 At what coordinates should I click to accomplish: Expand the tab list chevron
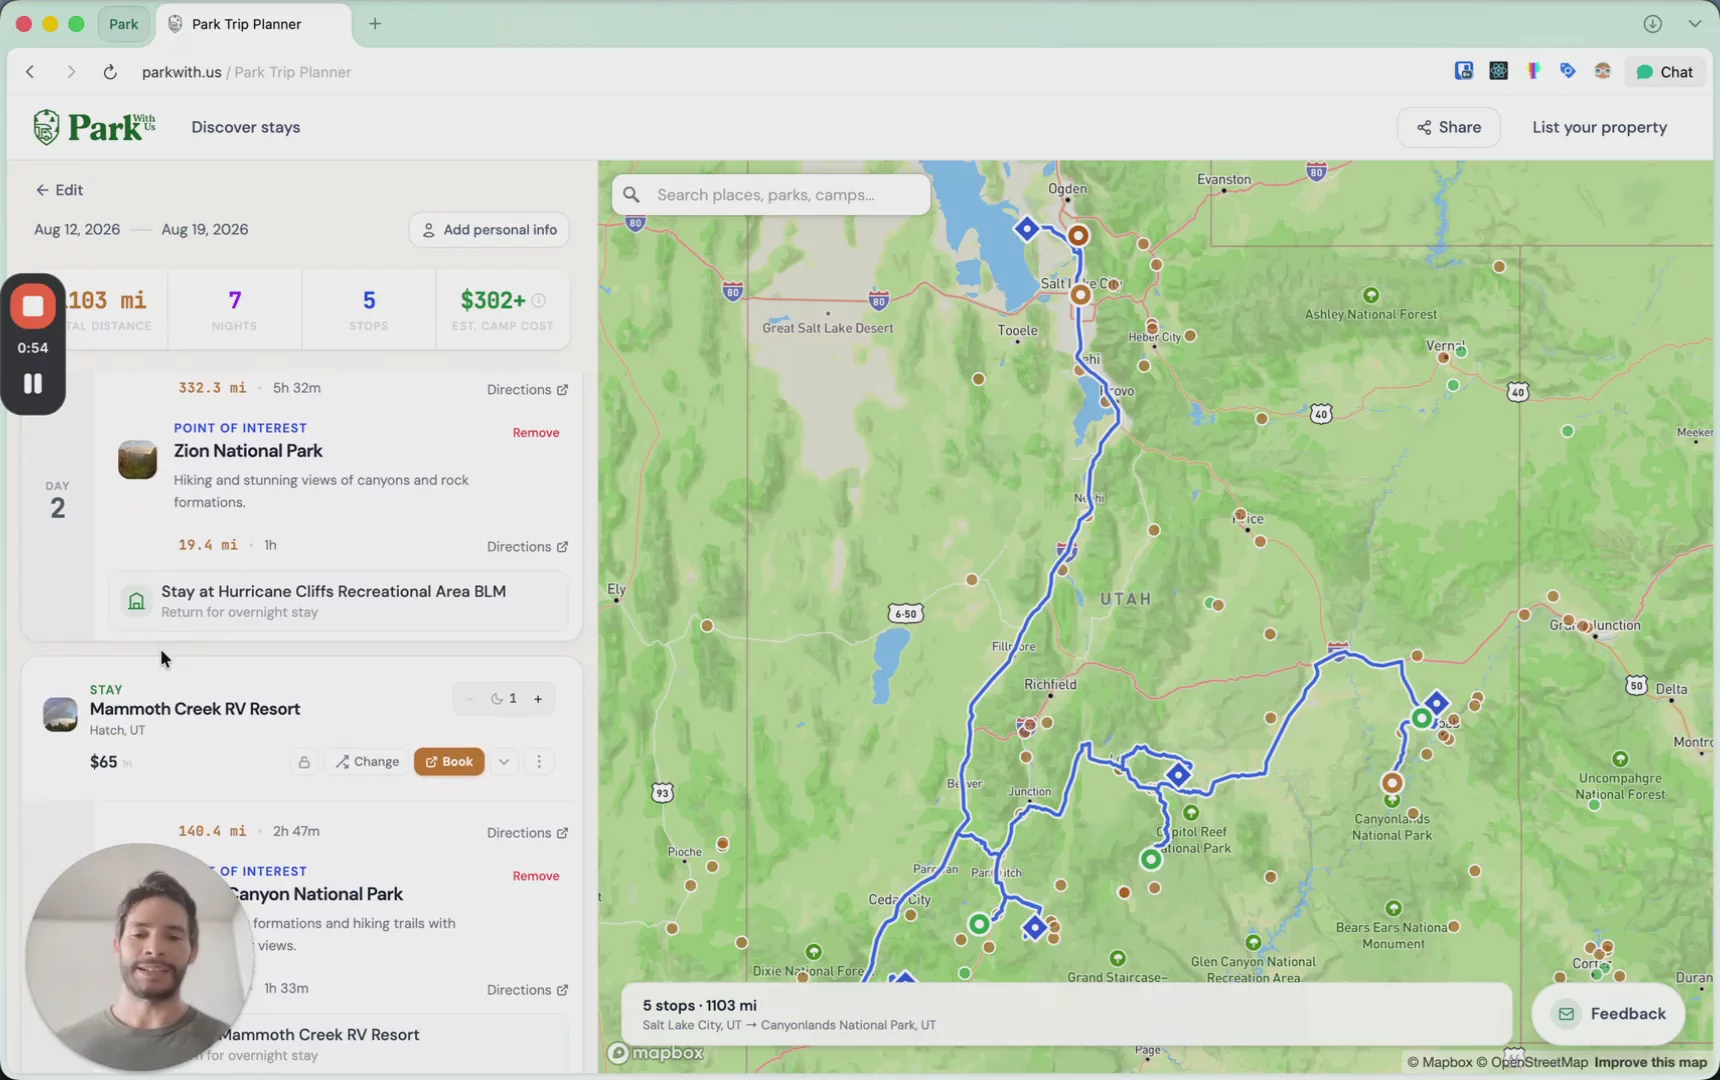click(x=1695, y=24)
